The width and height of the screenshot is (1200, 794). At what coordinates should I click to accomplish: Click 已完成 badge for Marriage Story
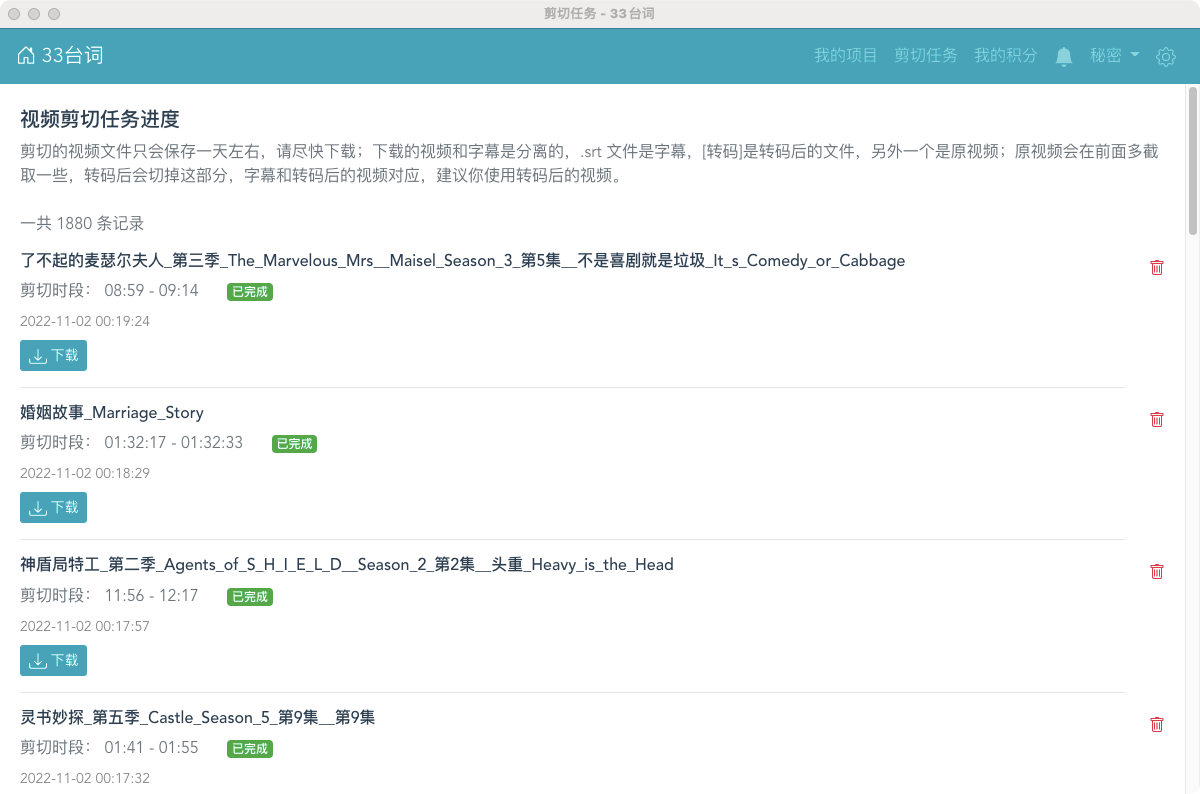[x=294, y=444]
